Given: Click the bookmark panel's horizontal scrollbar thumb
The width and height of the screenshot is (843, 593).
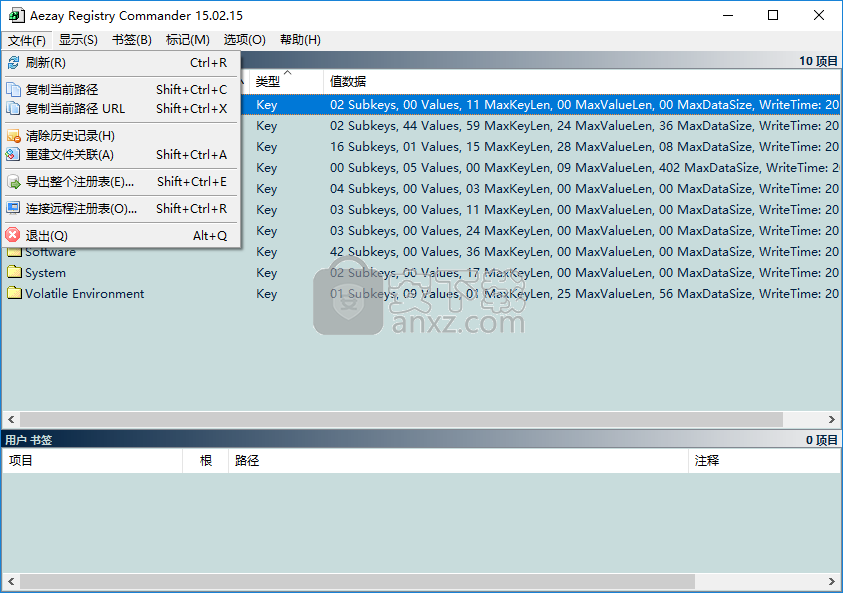Looking at the screenshot, I should (358, 581).
